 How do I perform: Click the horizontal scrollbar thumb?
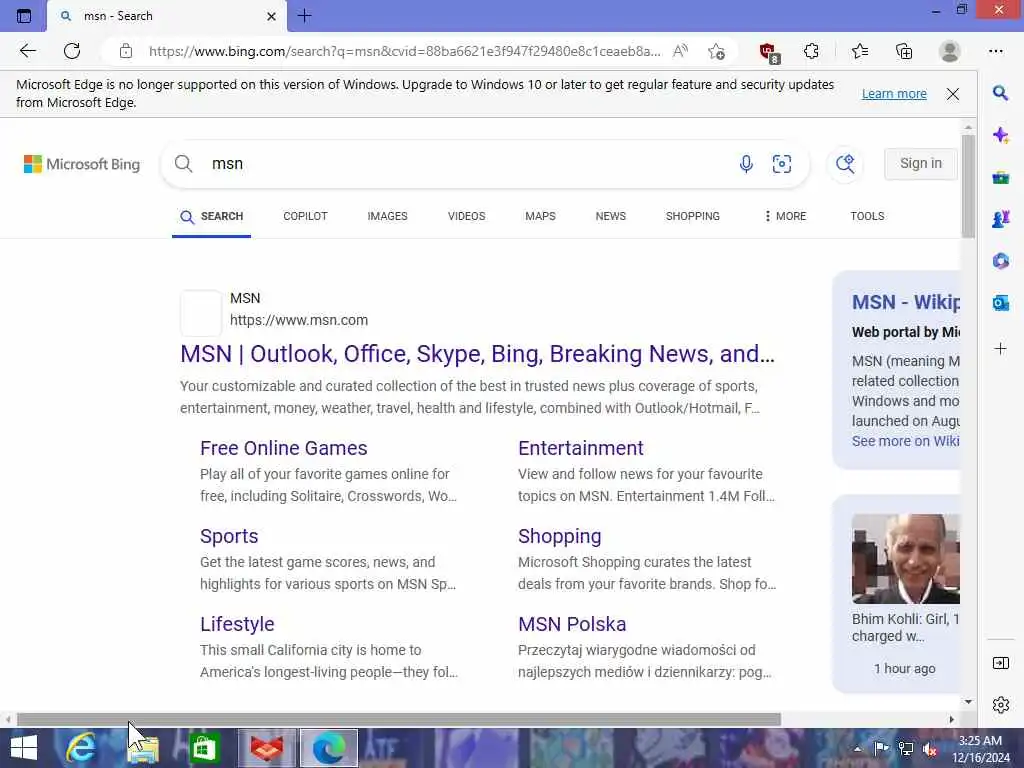(398, 720)
